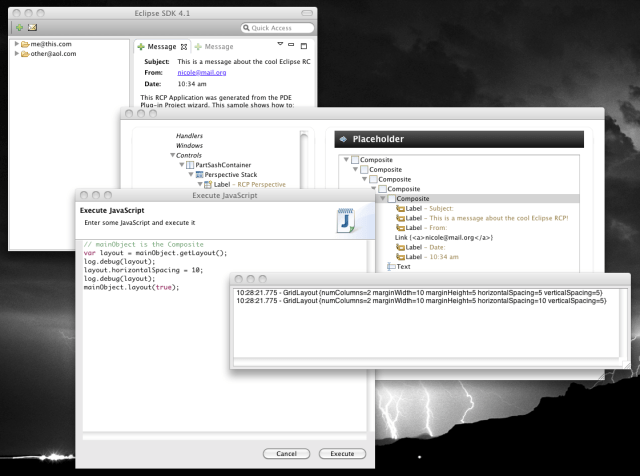Click the Text widget icon in tree

[x=392, y=267]
